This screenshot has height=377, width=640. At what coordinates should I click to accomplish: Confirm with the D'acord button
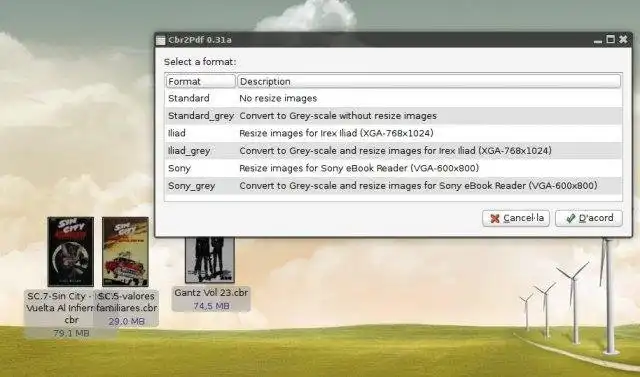589,218
